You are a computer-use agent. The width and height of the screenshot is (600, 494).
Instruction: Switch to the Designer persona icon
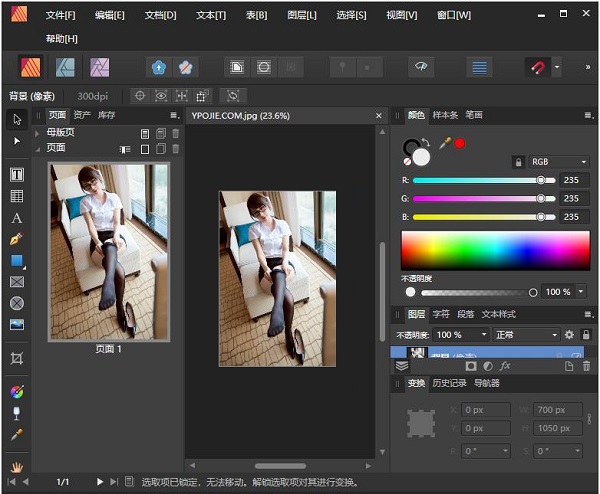coord(65,67)
